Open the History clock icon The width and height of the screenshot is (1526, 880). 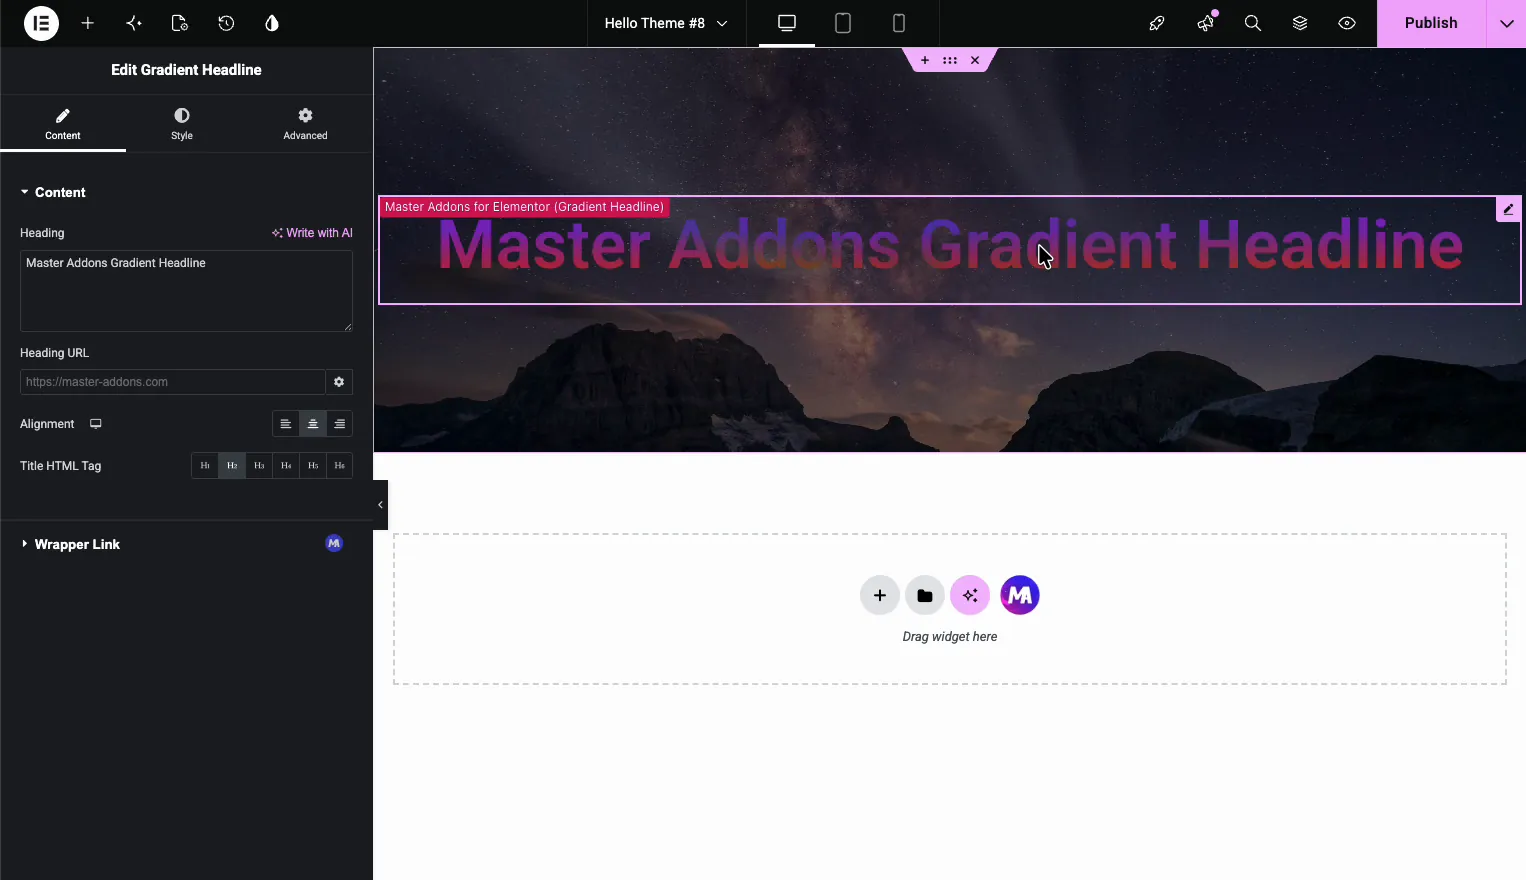point(226,23)
